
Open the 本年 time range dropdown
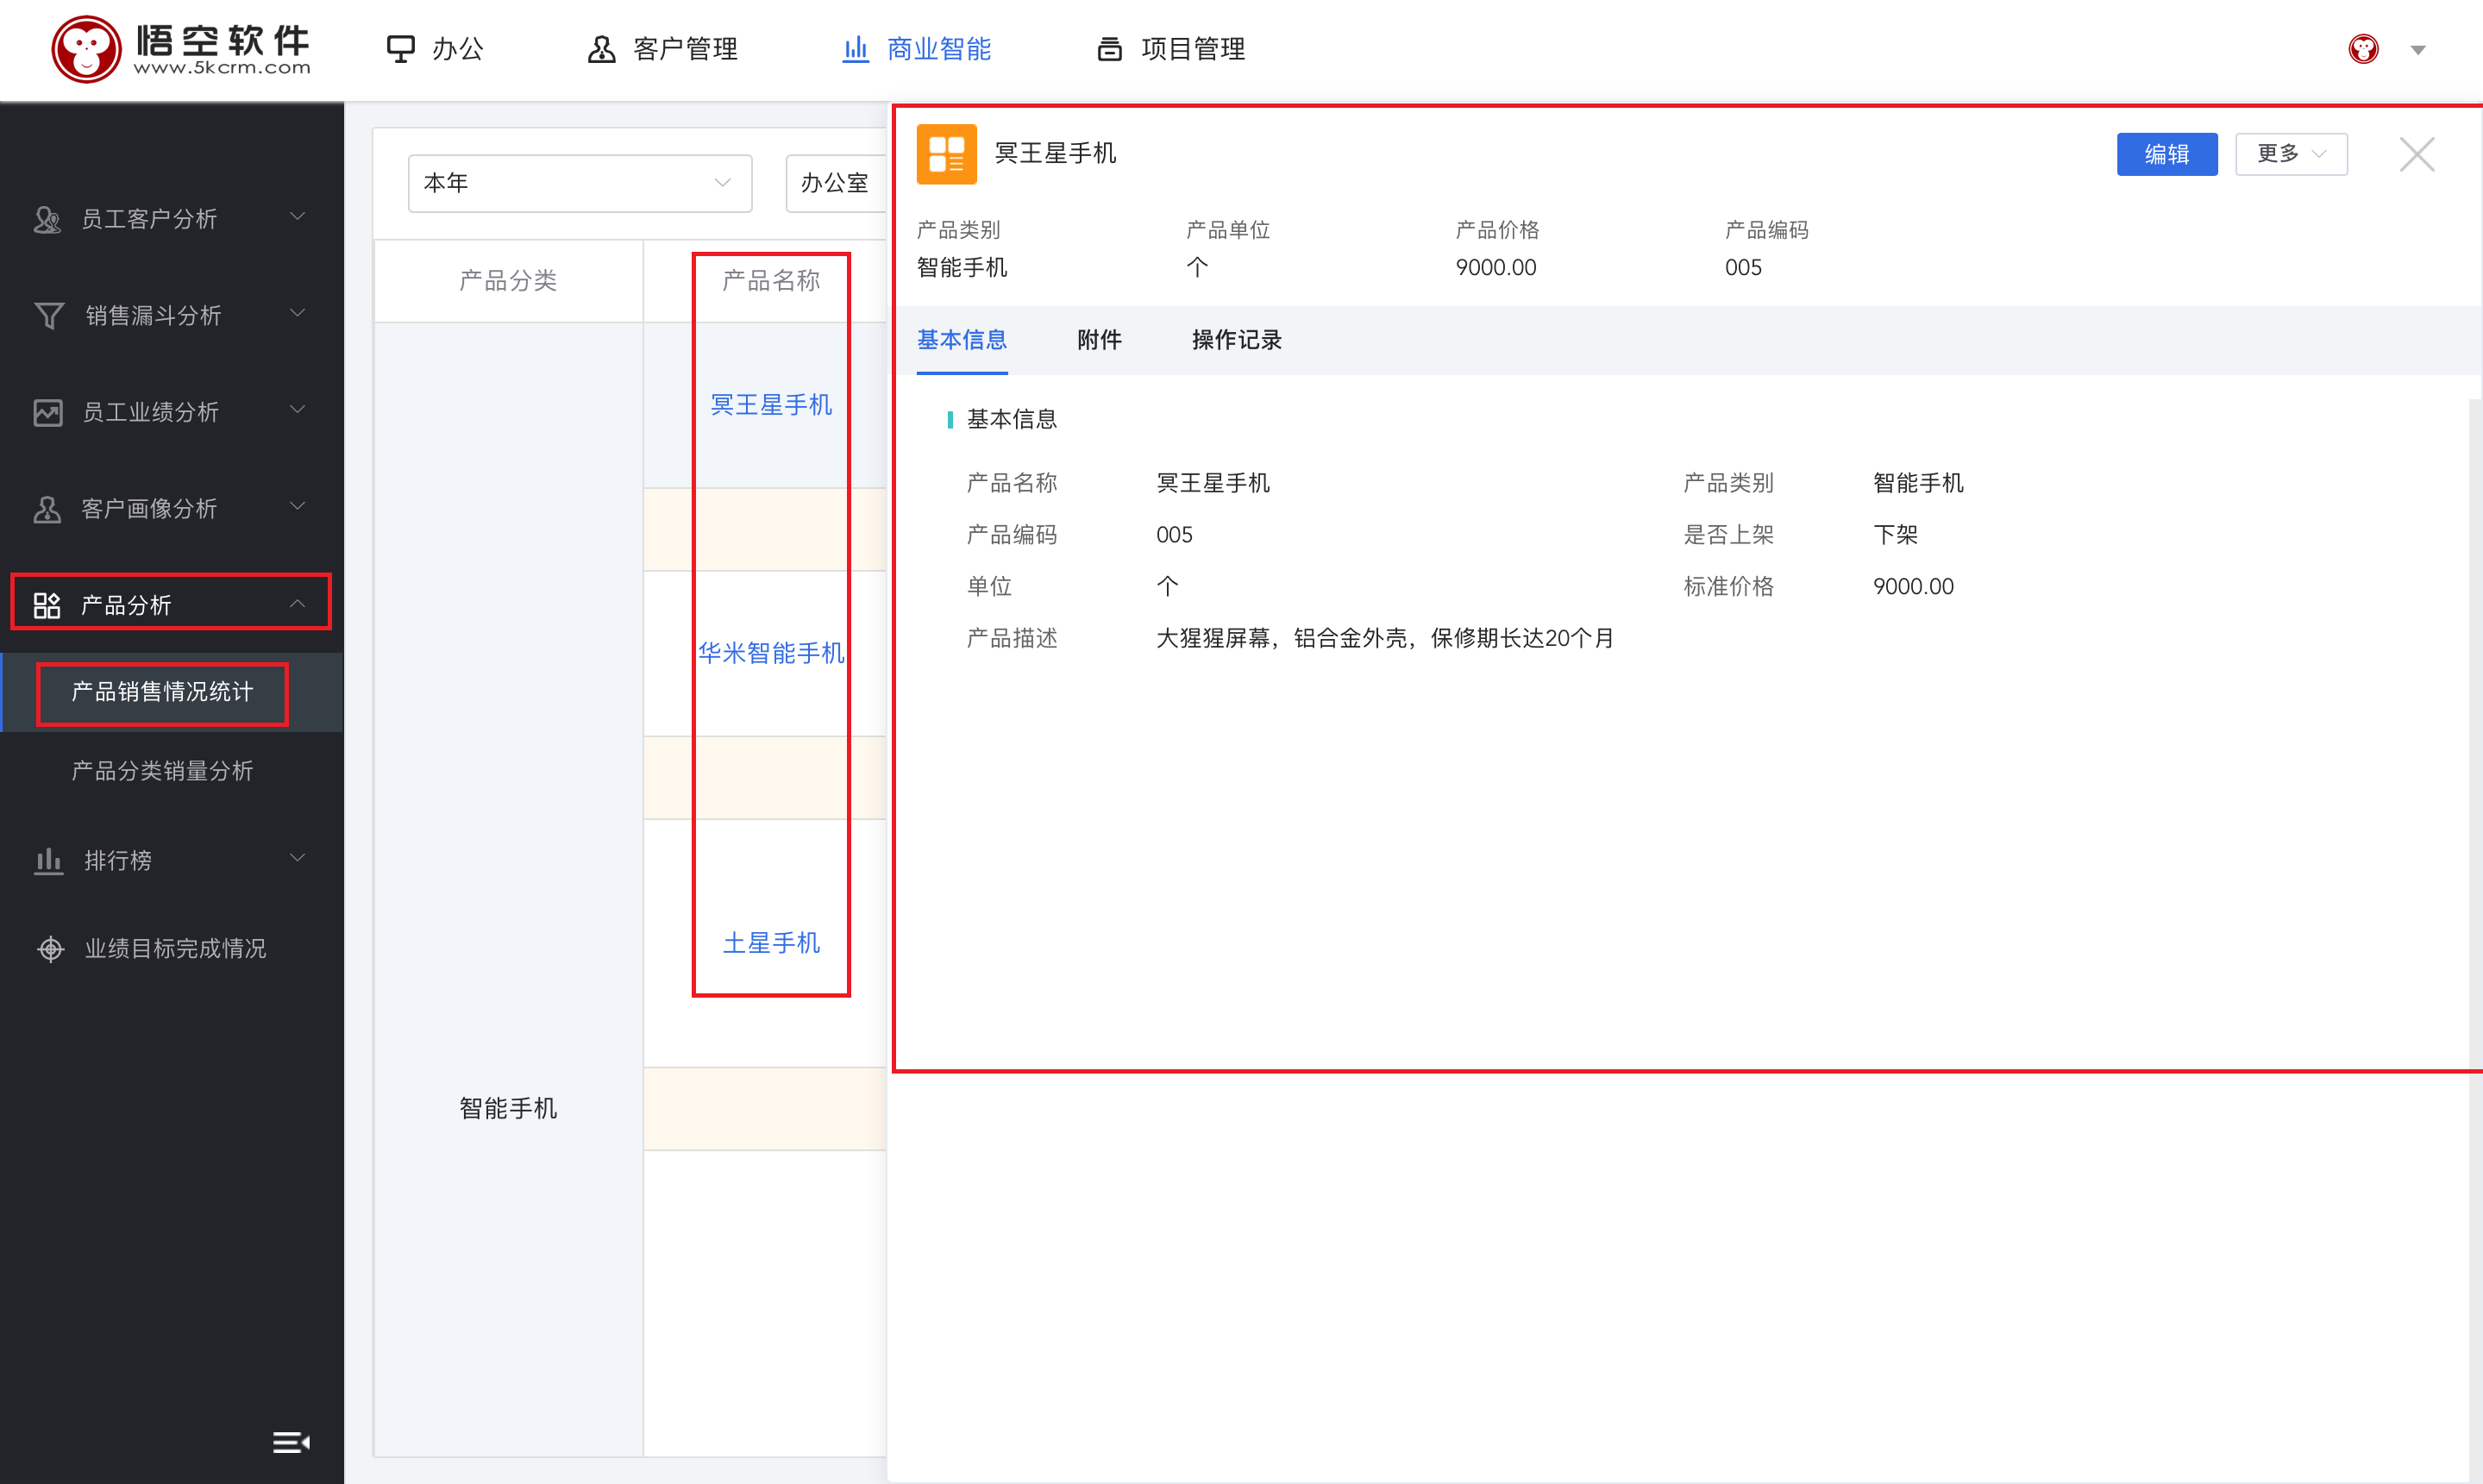click(x=580, y=183)
